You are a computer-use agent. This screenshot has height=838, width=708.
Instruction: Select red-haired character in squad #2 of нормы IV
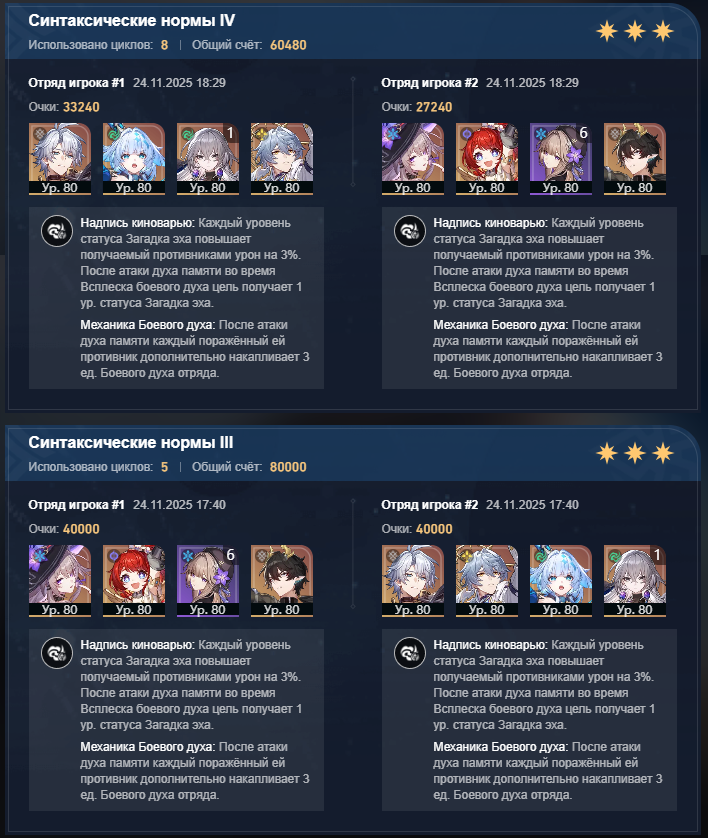tap(487, 159)
